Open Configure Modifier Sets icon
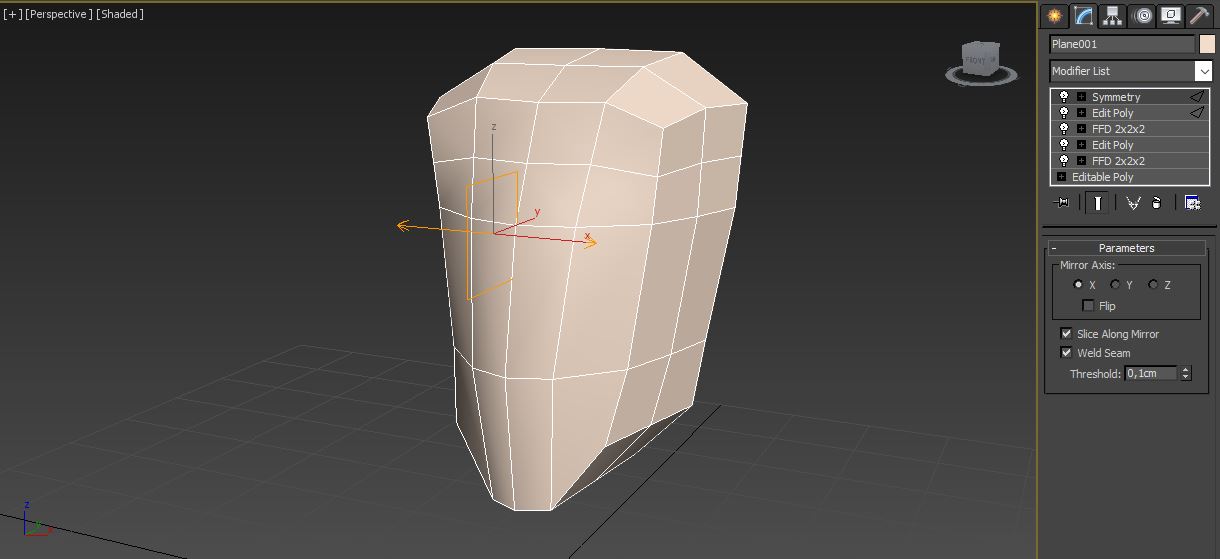 pyautogui.click(x=1192, y=203)
